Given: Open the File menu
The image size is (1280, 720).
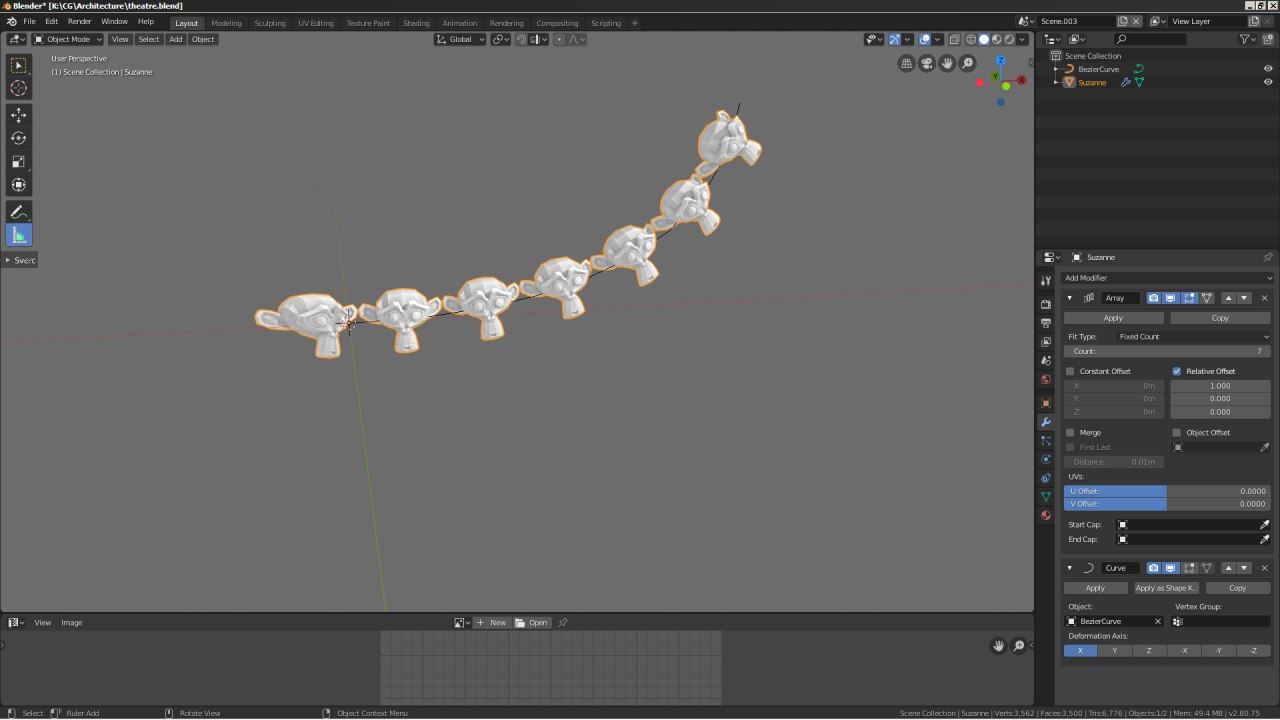Looking at the screenshot, I should tap(29, 21).
